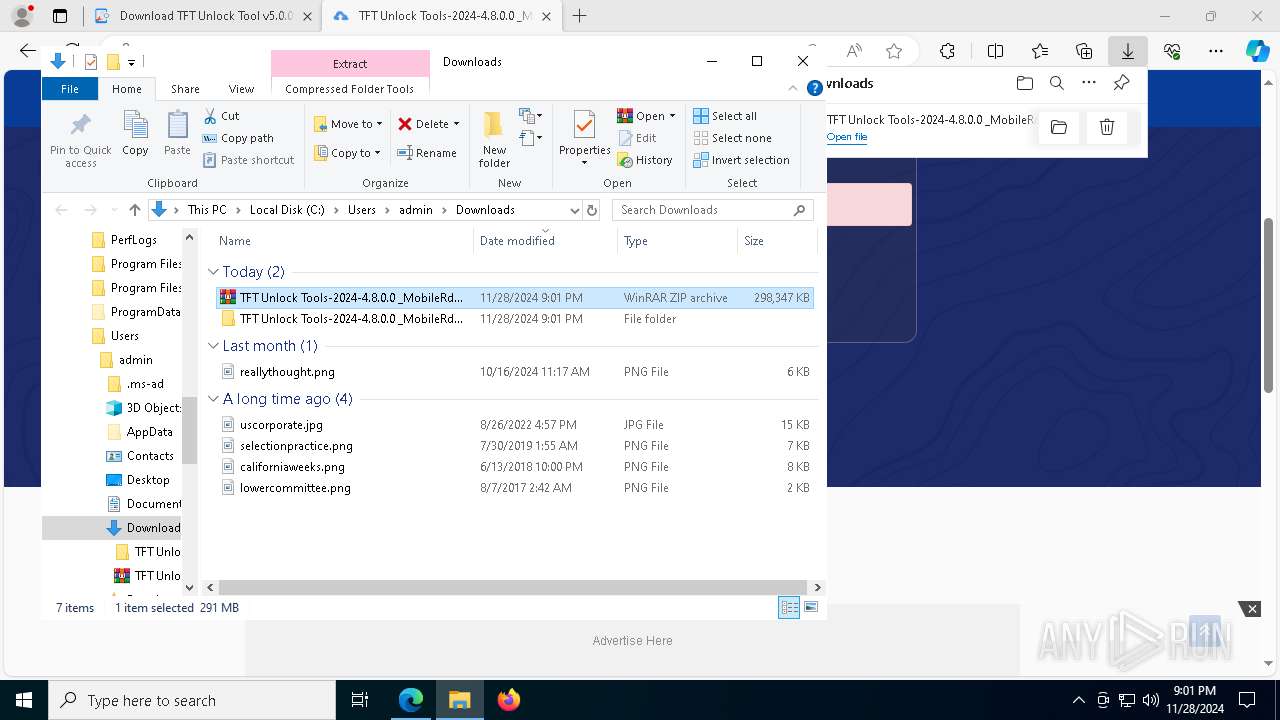Pin the Edge downloads panel
The width and height of the screenshot is (1280, 720).
pyautogui.click(x=1121, y=83)
